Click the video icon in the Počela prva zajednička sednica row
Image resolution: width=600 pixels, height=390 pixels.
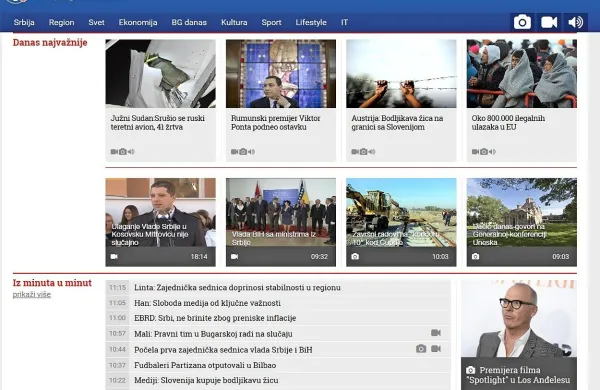[x=436, y=349]
